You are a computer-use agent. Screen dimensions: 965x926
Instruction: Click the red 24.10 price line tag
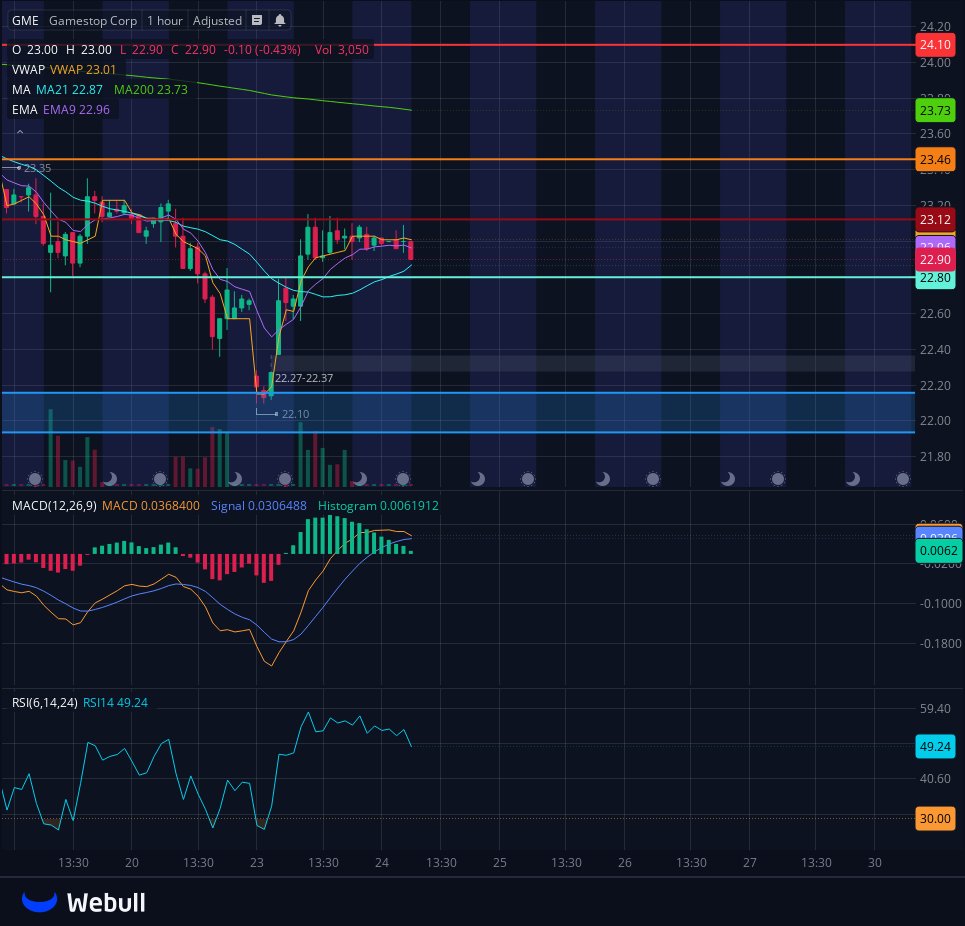(x=935, y=44)
